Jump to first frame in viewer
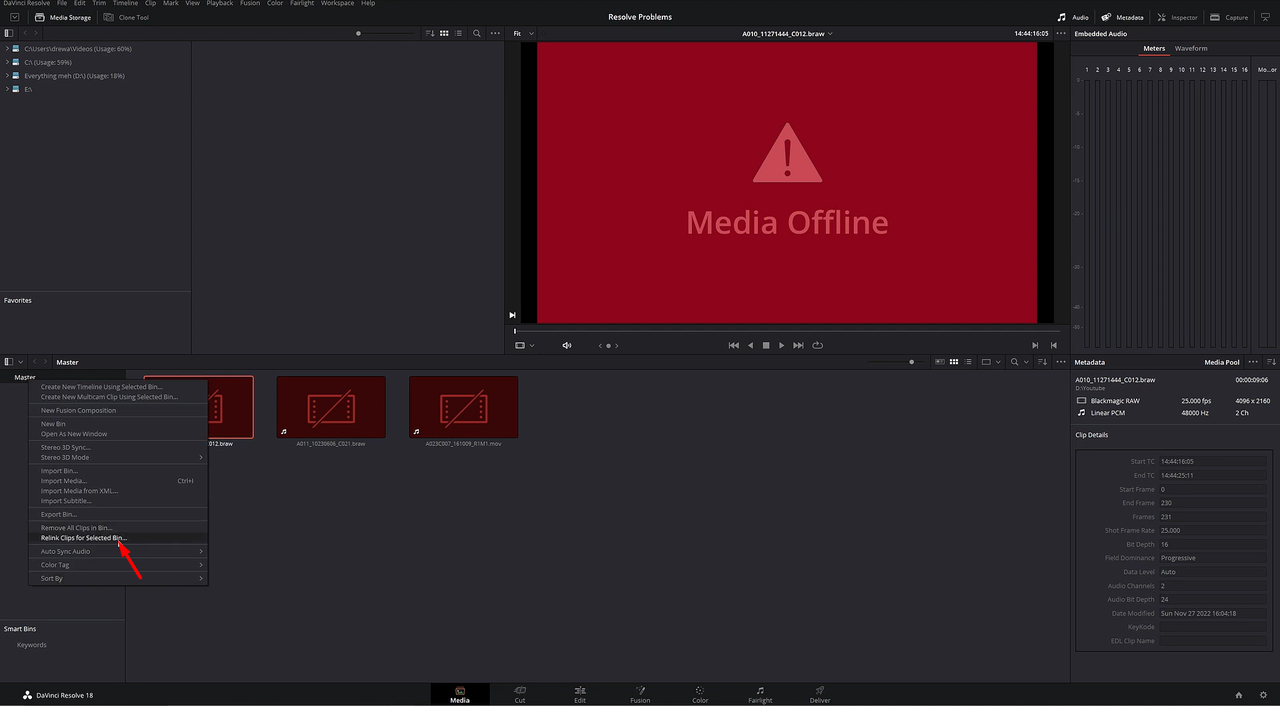Screen dimensions: 1280x706 (x=733, y=345)
